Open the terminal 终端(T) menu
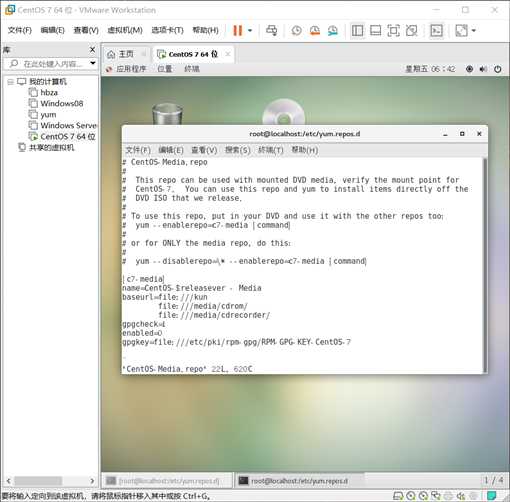The height and width of the screenshot is (502, 510). (271, 150)
